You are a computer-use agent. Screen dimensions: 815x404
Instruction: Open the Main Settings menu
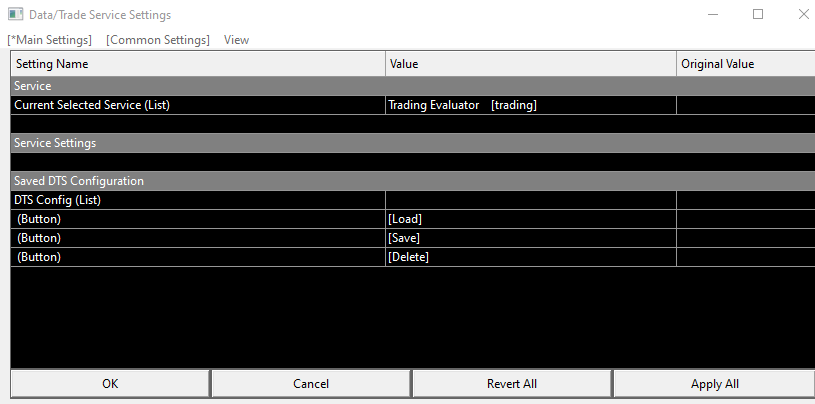pos(50,40)
